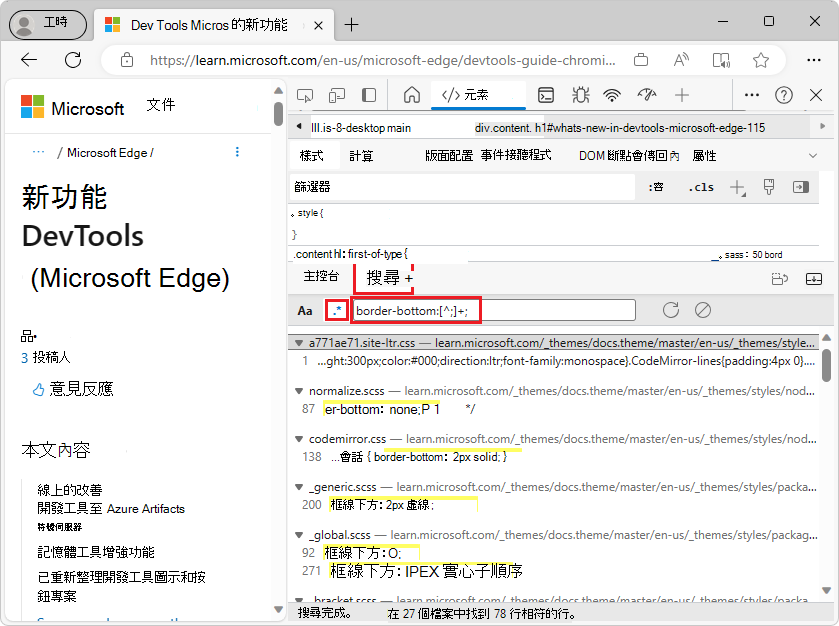The height and width of the screenshot is (626, 839).
Task: Switch to the 版面配置 layout tab
Action: click(449, 156)
